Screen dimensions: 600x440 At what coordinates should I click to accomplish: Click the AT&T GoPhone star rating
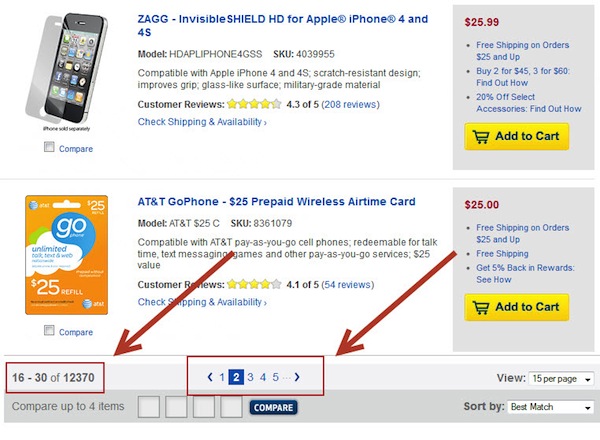click(253, 284)
